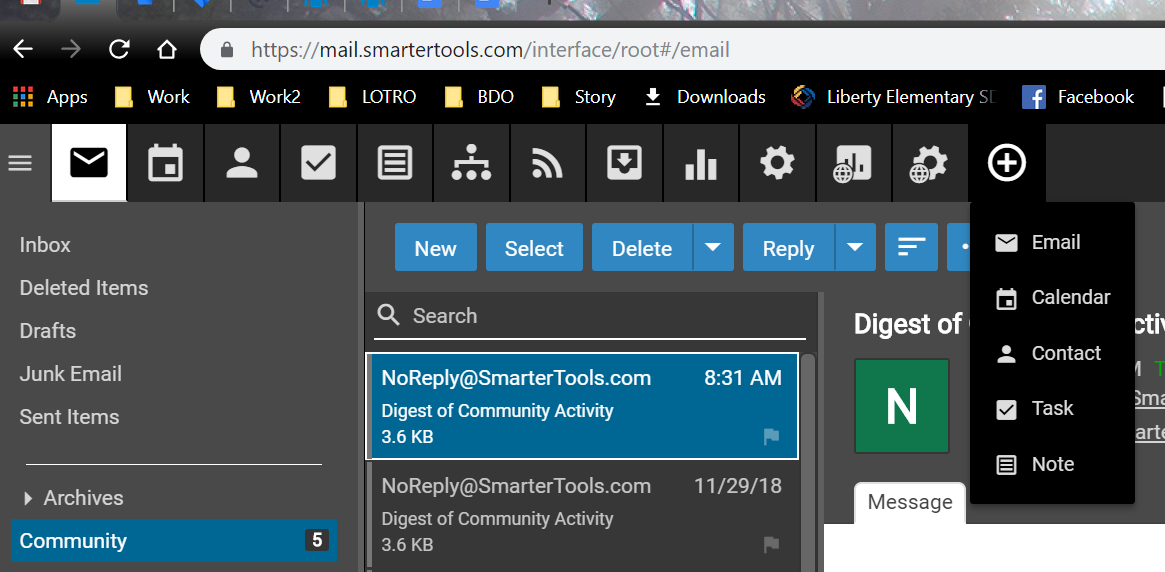Open the RSS feeds icon
The width and height of the screenshot is (1165, 572).
pyautogui.click(x=547, y=163)
